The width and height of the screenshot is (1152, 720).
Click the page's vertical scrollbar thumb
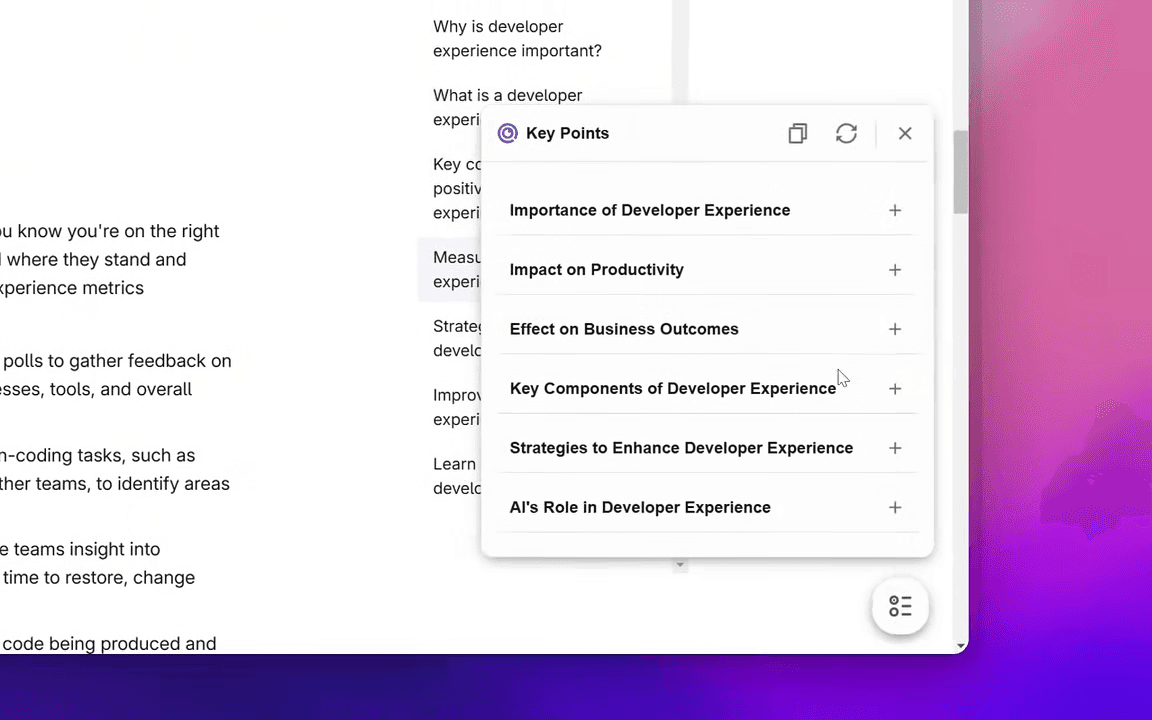click(x=960, y=172)
